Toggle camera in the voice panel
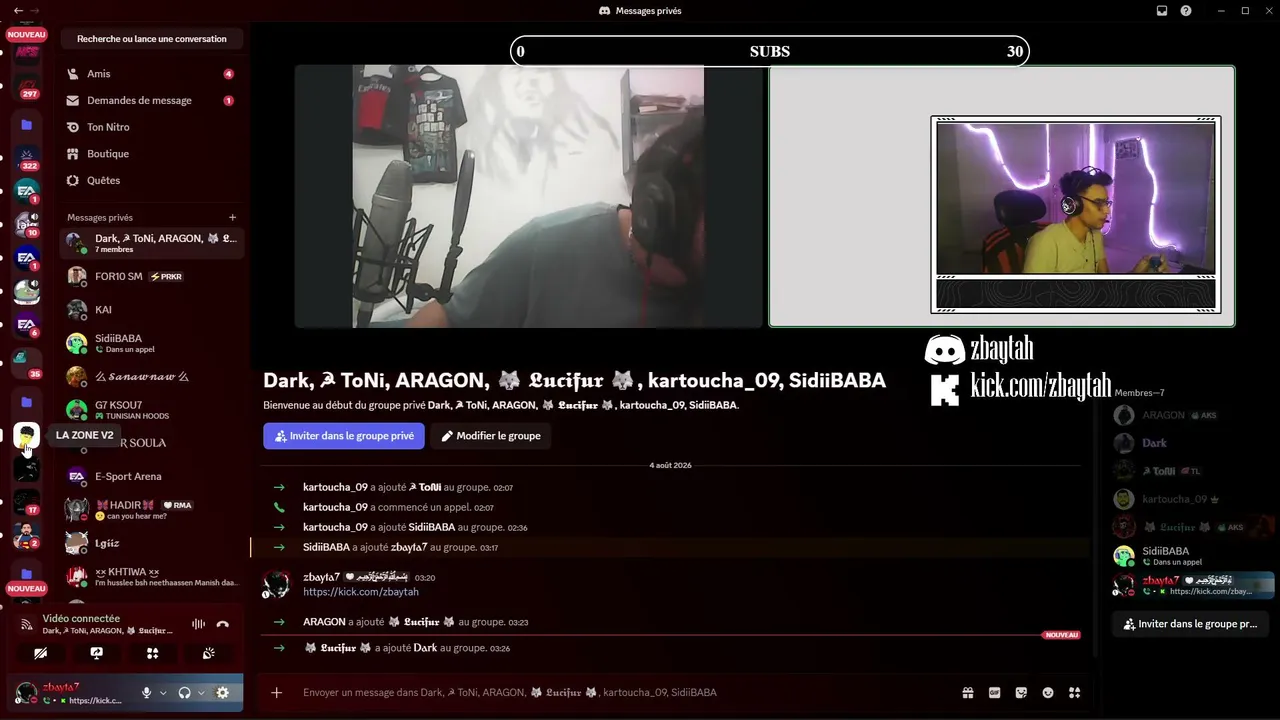 point(40,653)
